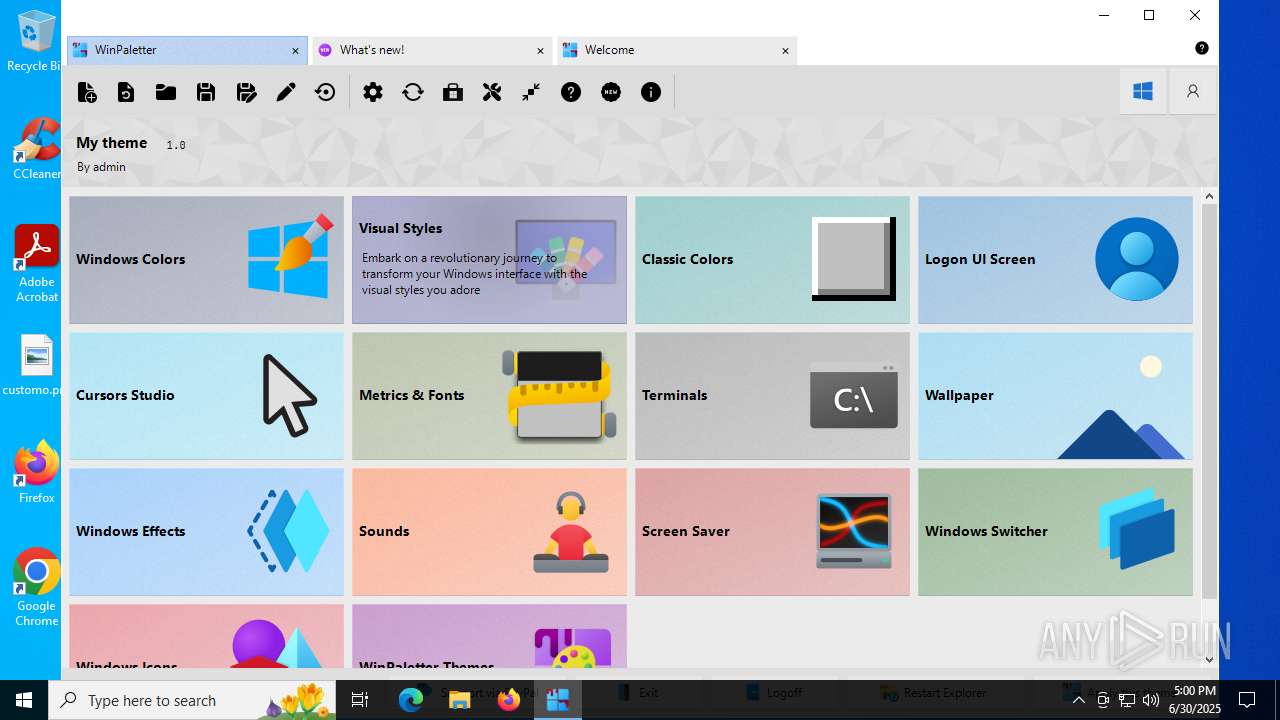Select Adobe Acrobat desktop shortcut
Viewport: 1280px width, 720px height.
36,263
